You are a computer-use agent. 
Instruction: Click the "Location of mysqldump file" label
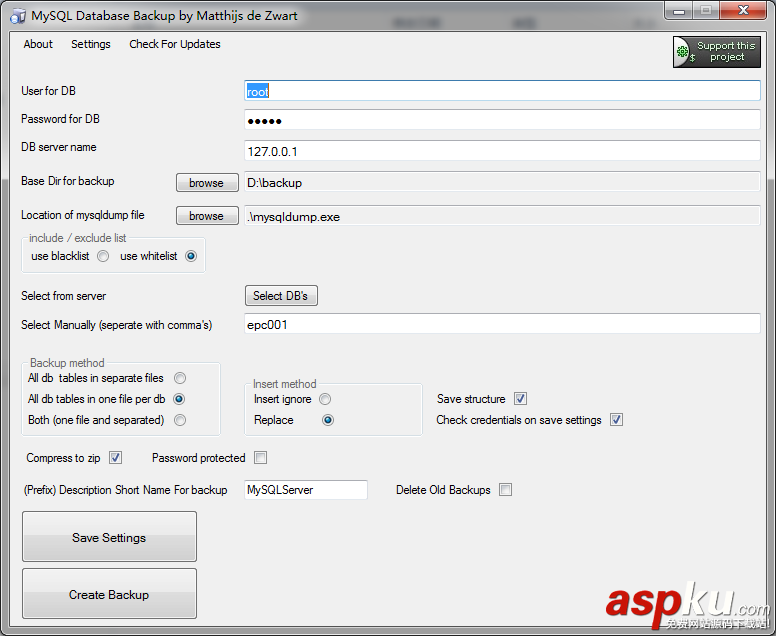coord(83,215)
